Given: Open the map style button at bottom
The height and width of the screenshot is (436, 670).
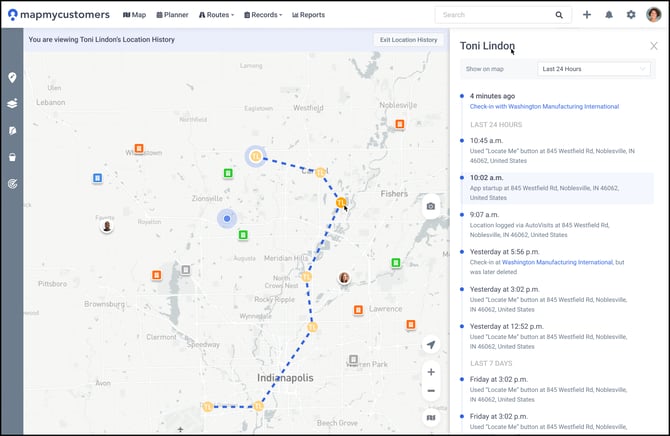Looking at the screenshot, I should (x=430, y=418).
